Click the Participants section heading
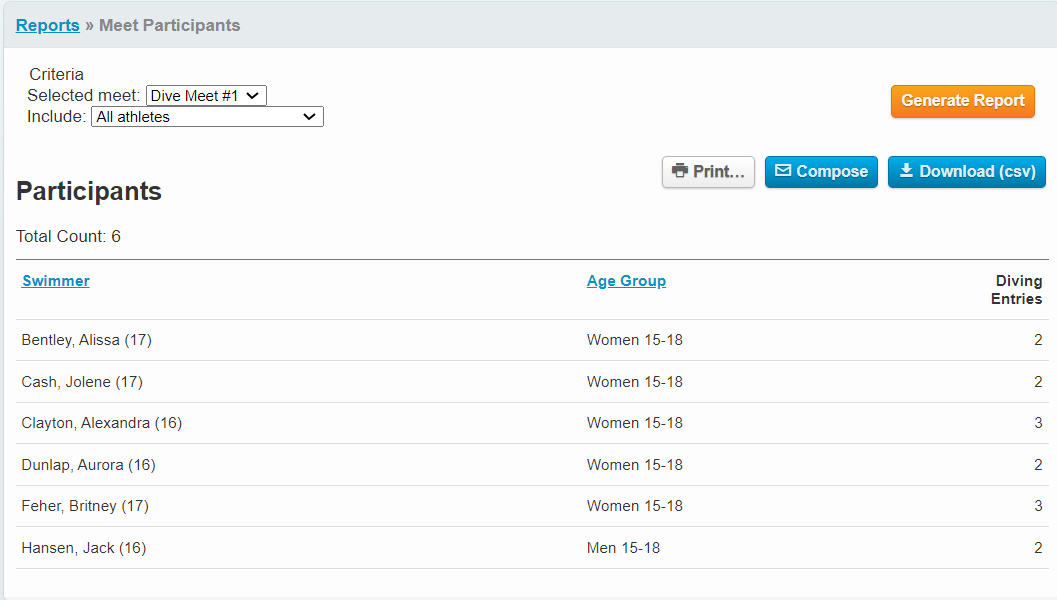The width and height of the screenshot is (1057, 600). coord(89,191)
